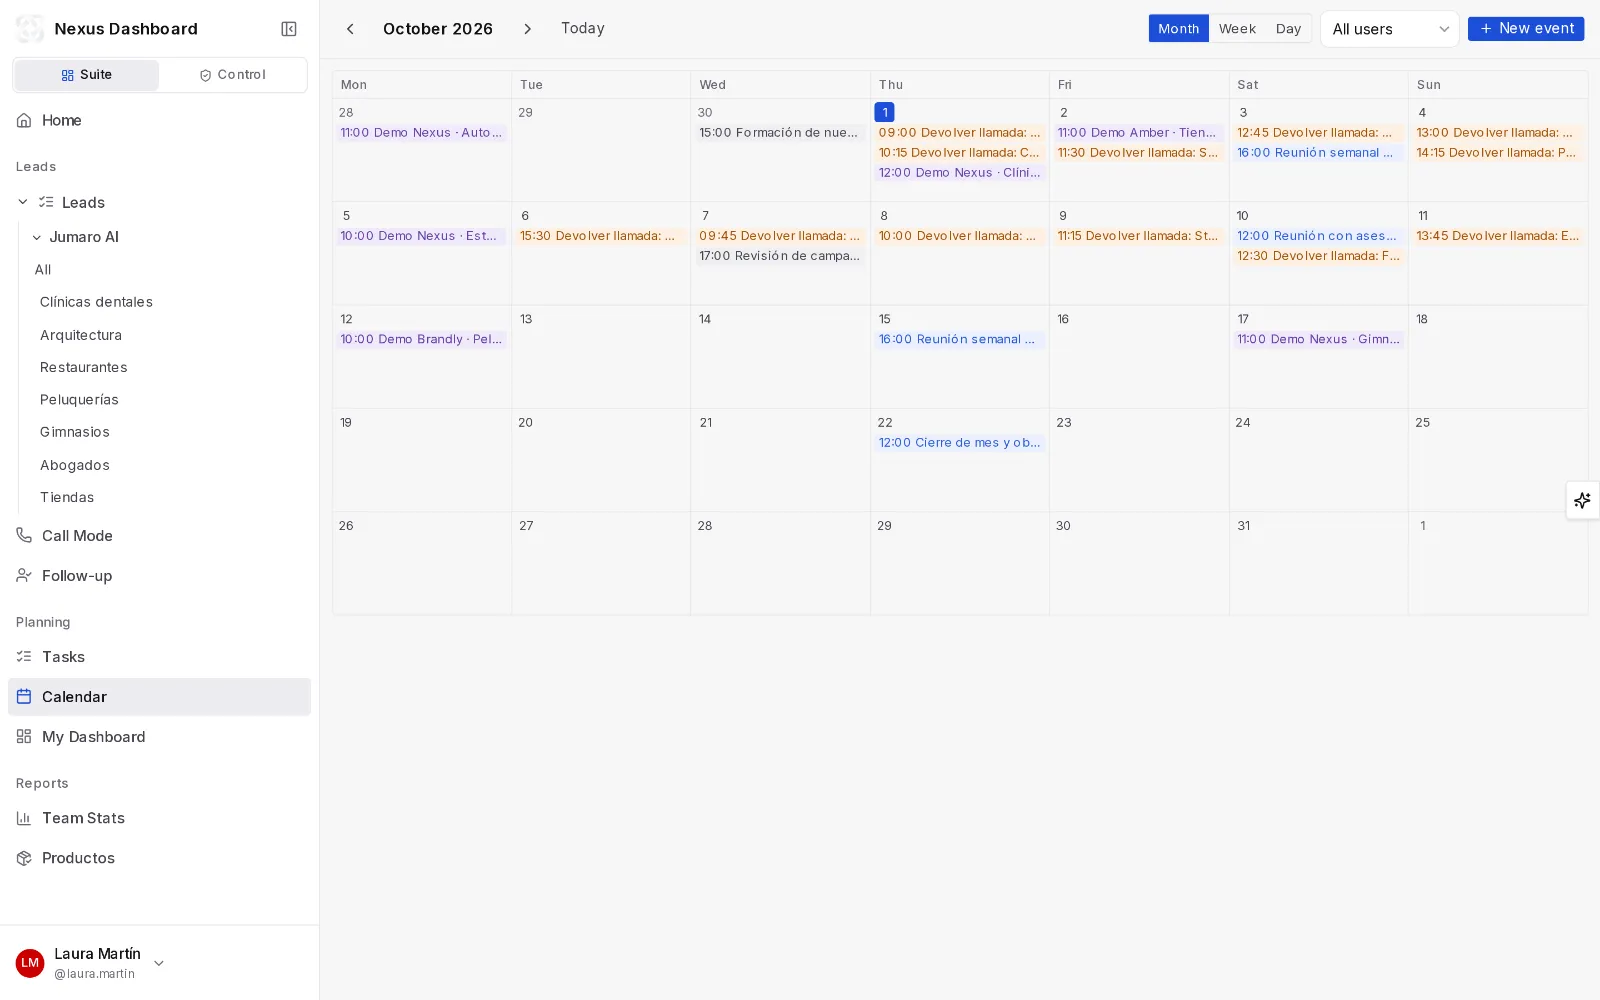Collapse the sidebar panel icon
Image resolution: width=1600 pixels, height=1000 pixels.
click(289, 29)
